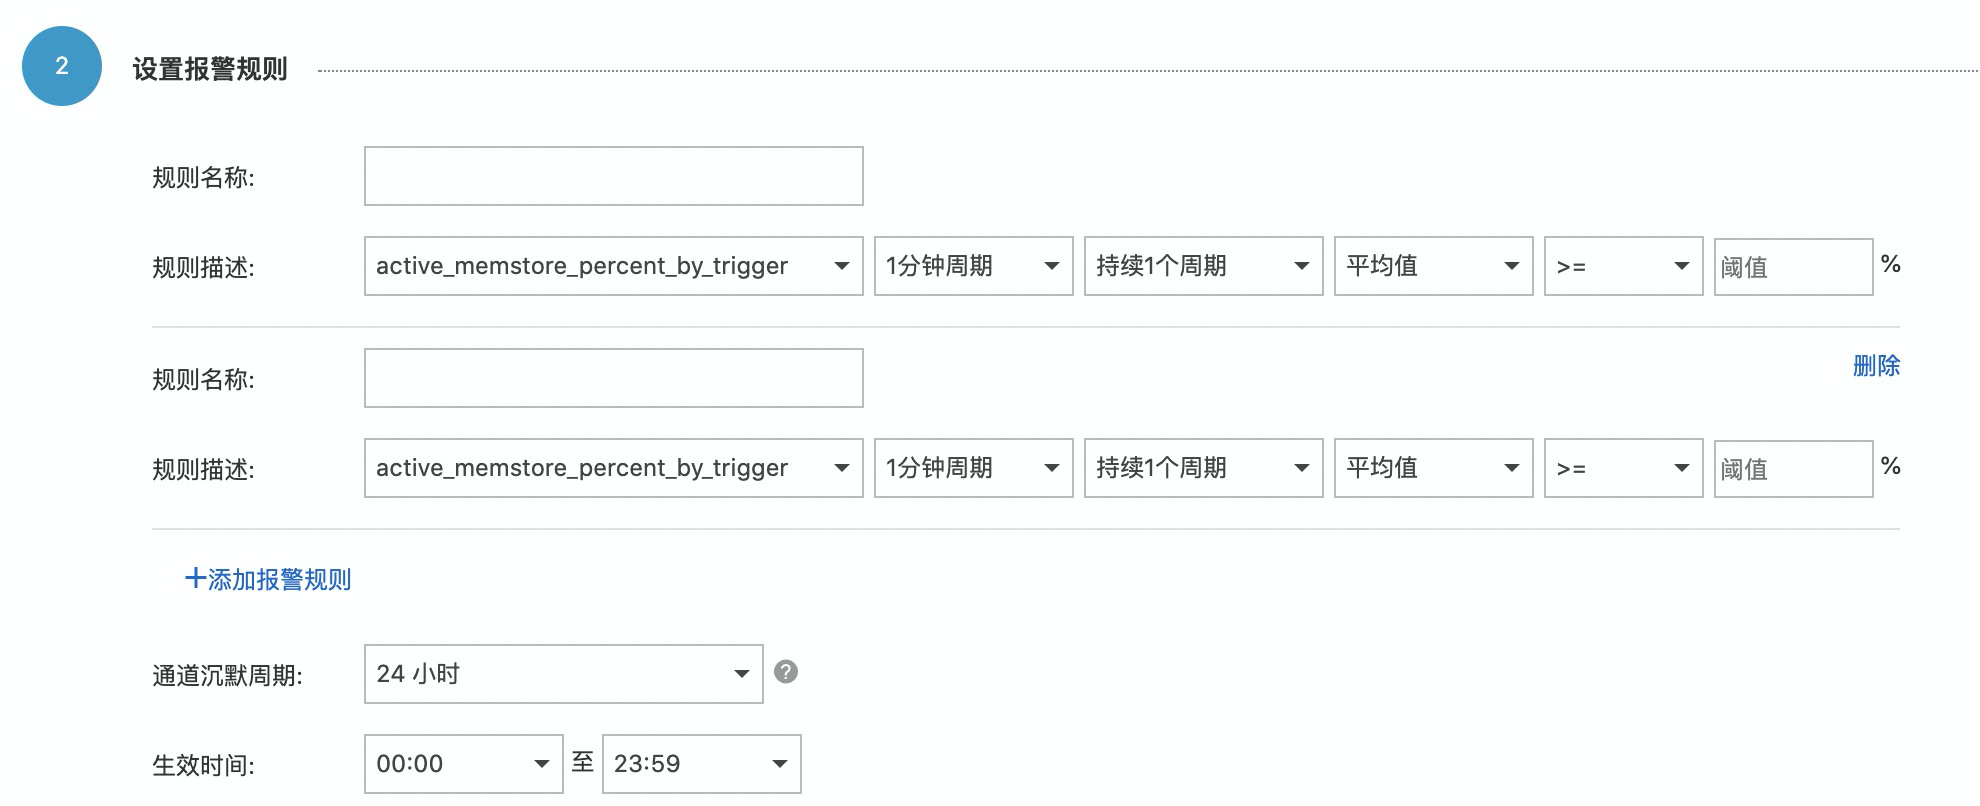Open second rule's >= comparison operator dropdown
Image resolution: width=1980 pixels, height=806 pixels.
click(x=1623, y=468)
